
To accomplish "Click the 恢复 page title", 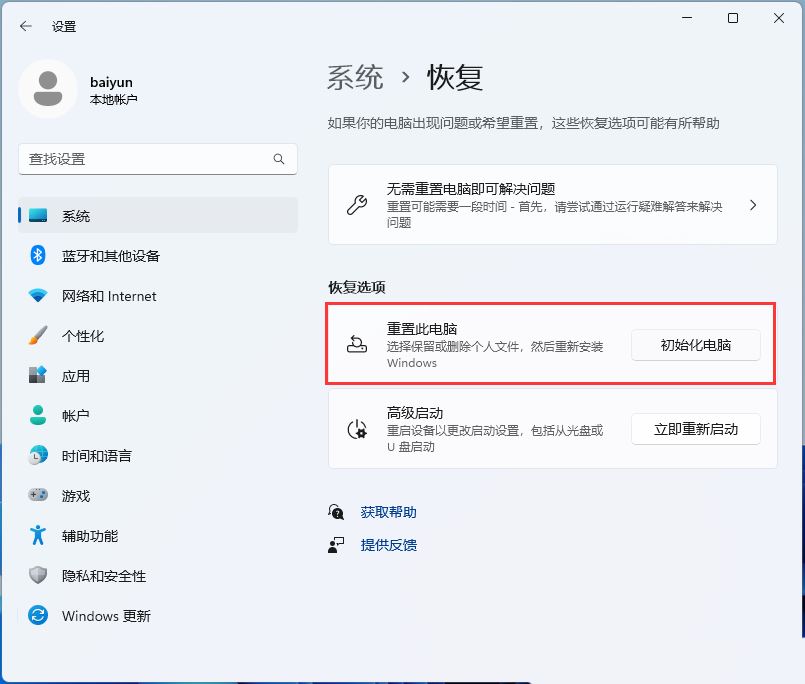I will (x=455, y=78).
